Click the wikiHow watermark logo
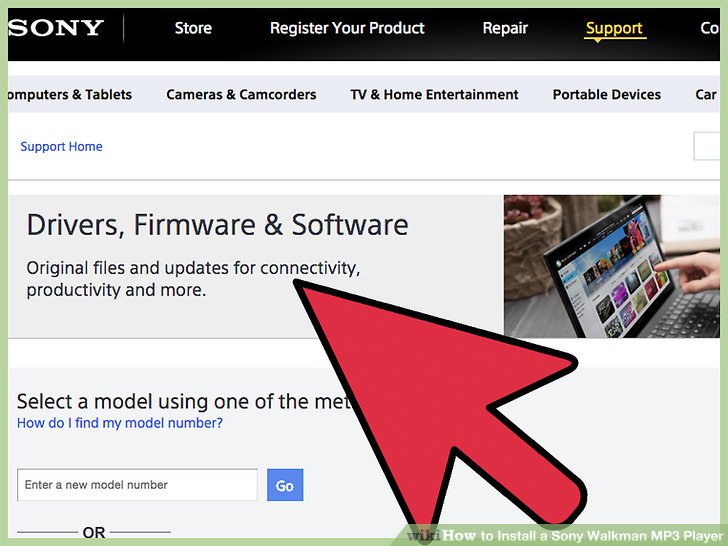The width and height of the screenshot is (728, 546). 423,535
